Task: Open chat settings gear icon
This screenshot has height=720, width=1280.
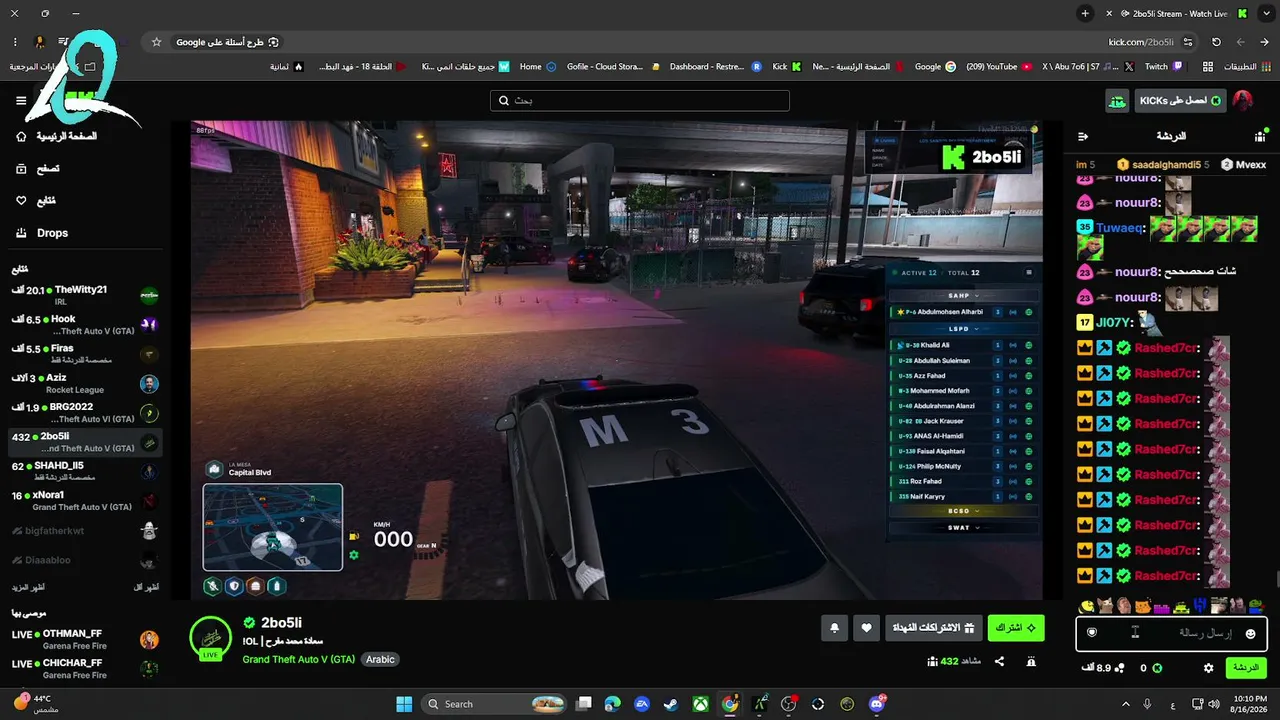Action: click(1208, 667)
